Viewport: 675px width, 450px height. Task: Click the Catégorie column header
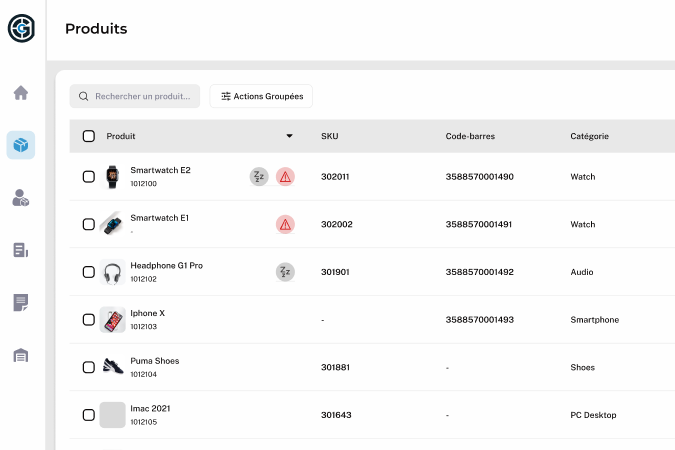pos(589,136)
